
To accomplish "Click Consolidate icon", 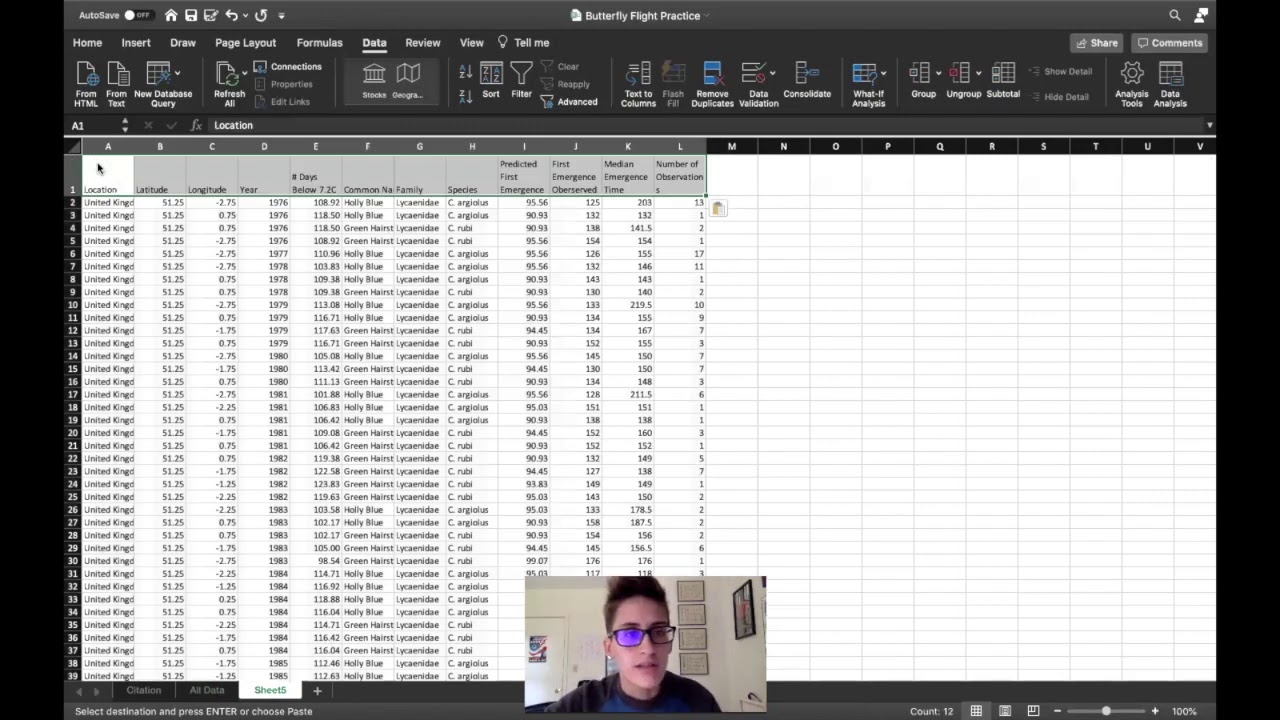I will coord(807,81).
